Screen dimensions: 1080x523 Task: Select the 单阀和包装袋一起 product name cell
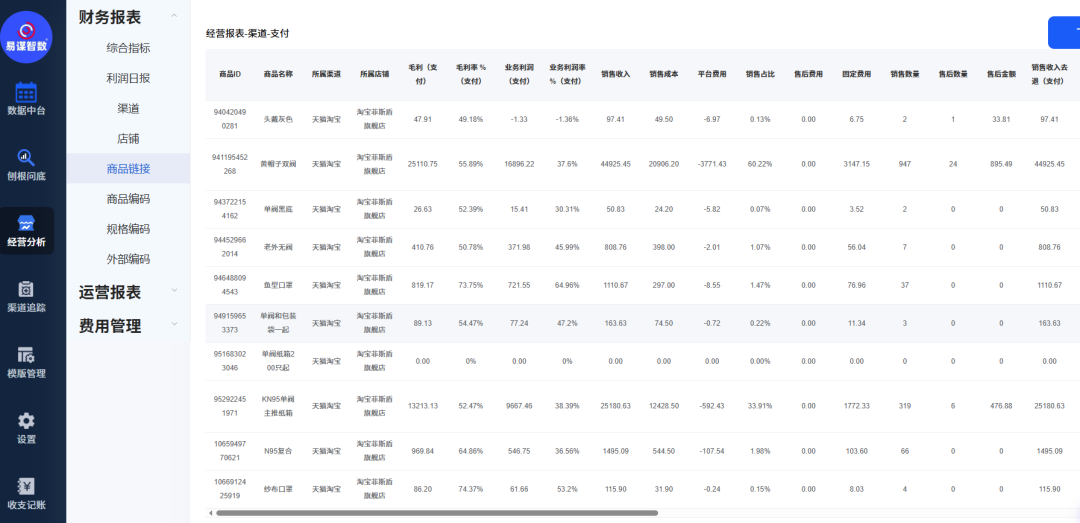pos(278,322)
